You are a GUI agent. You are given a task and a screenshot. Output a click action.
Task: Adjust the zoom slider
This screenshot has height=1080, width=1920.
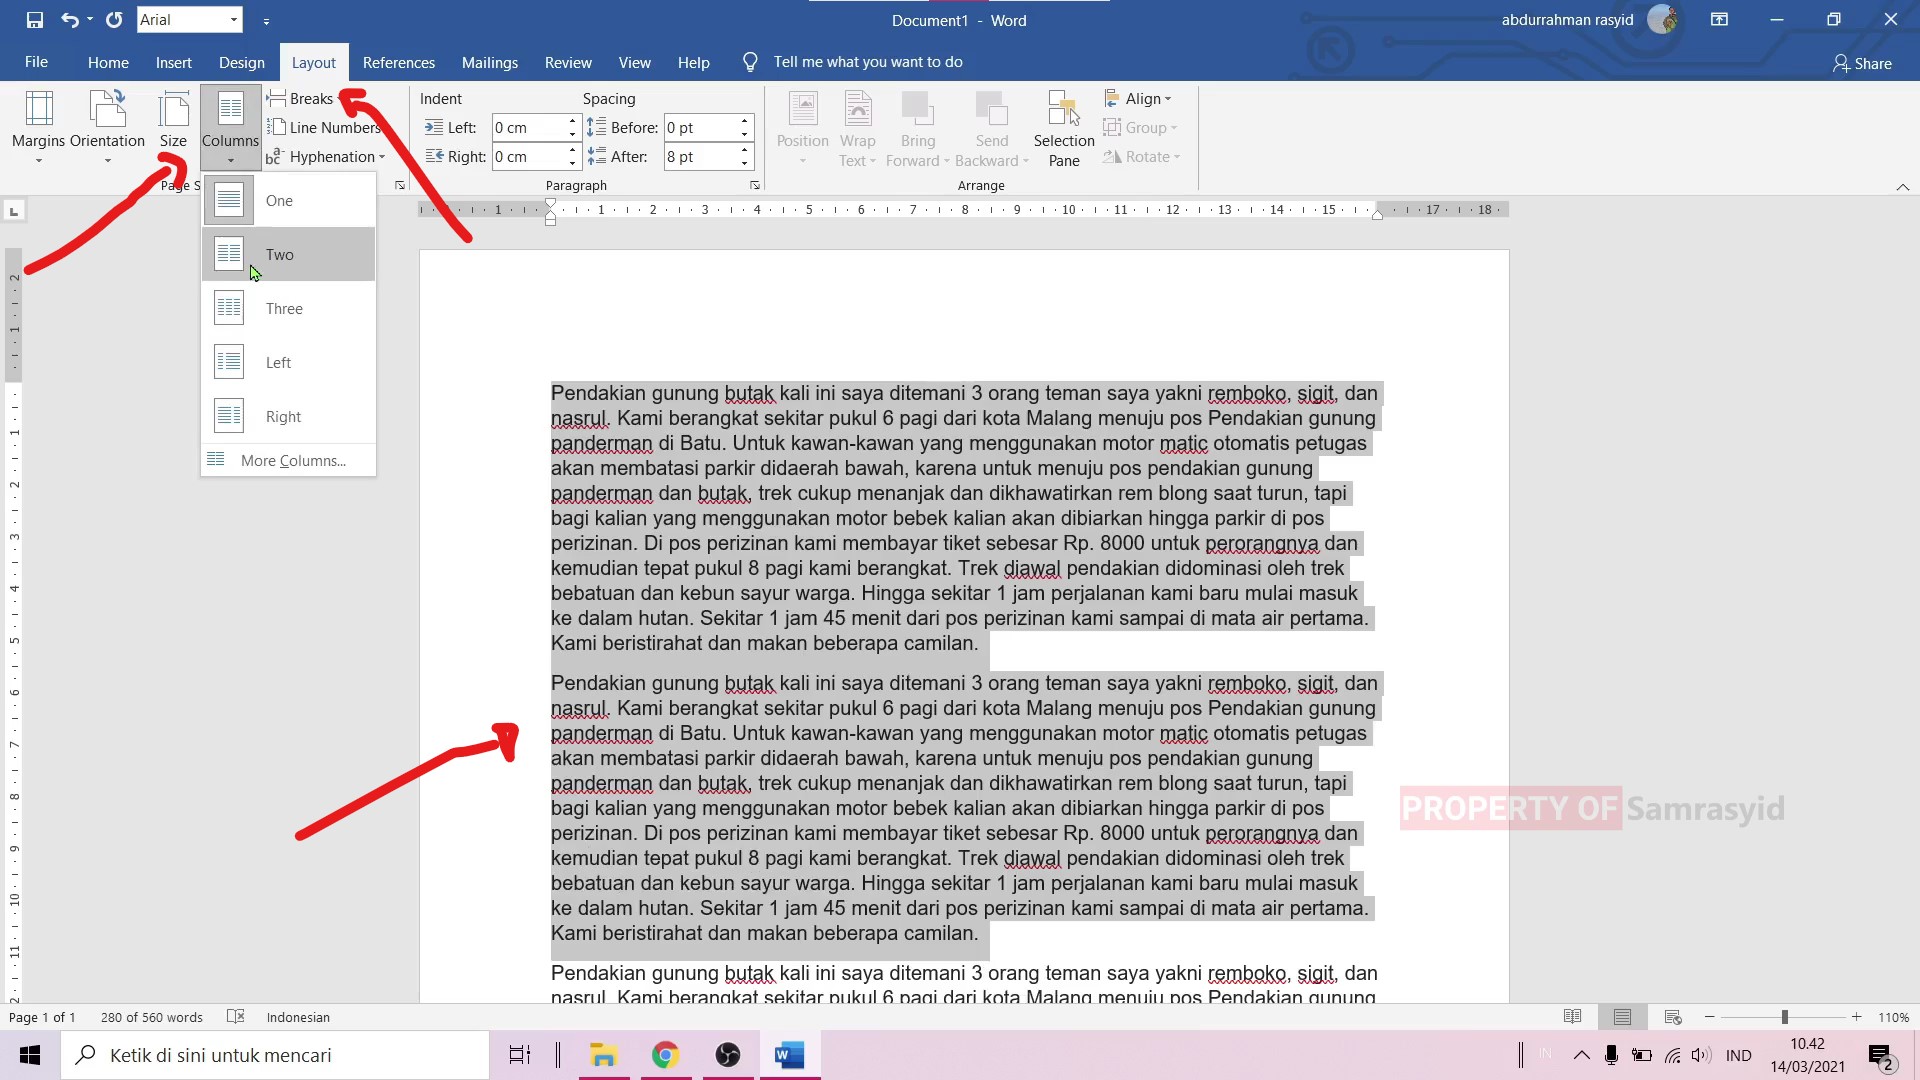1785,1016
